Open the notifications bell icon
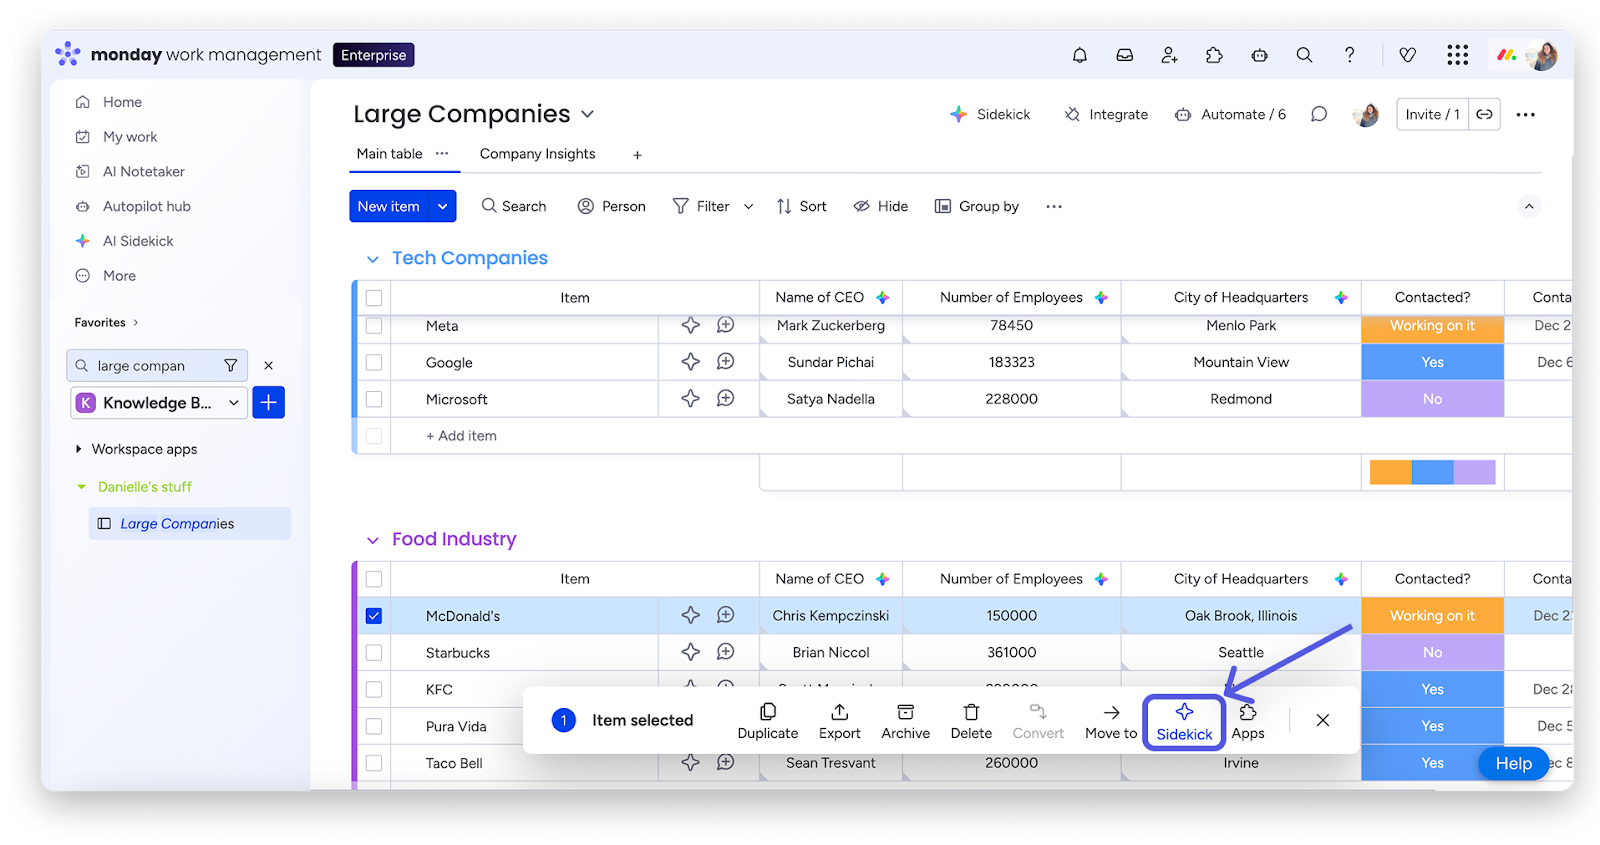Viewport: 1600px width, 845px height. [x=1080, y=55]
